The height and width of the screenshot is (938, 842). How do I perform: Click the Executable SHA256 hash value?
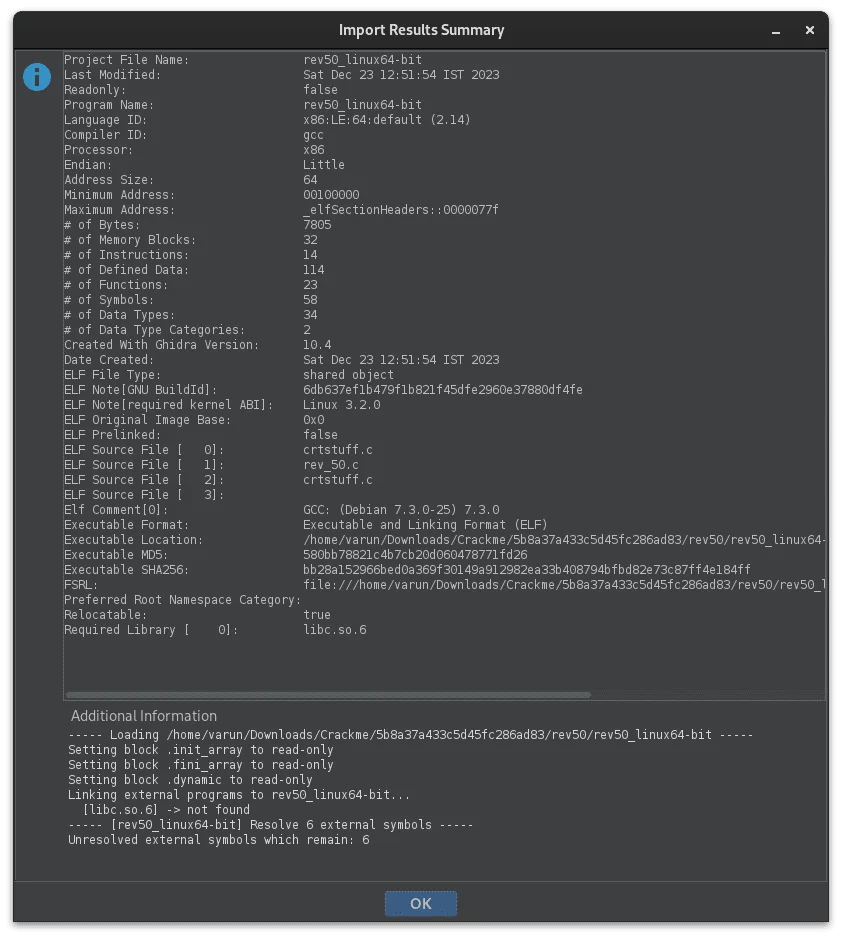coord(526,570)
